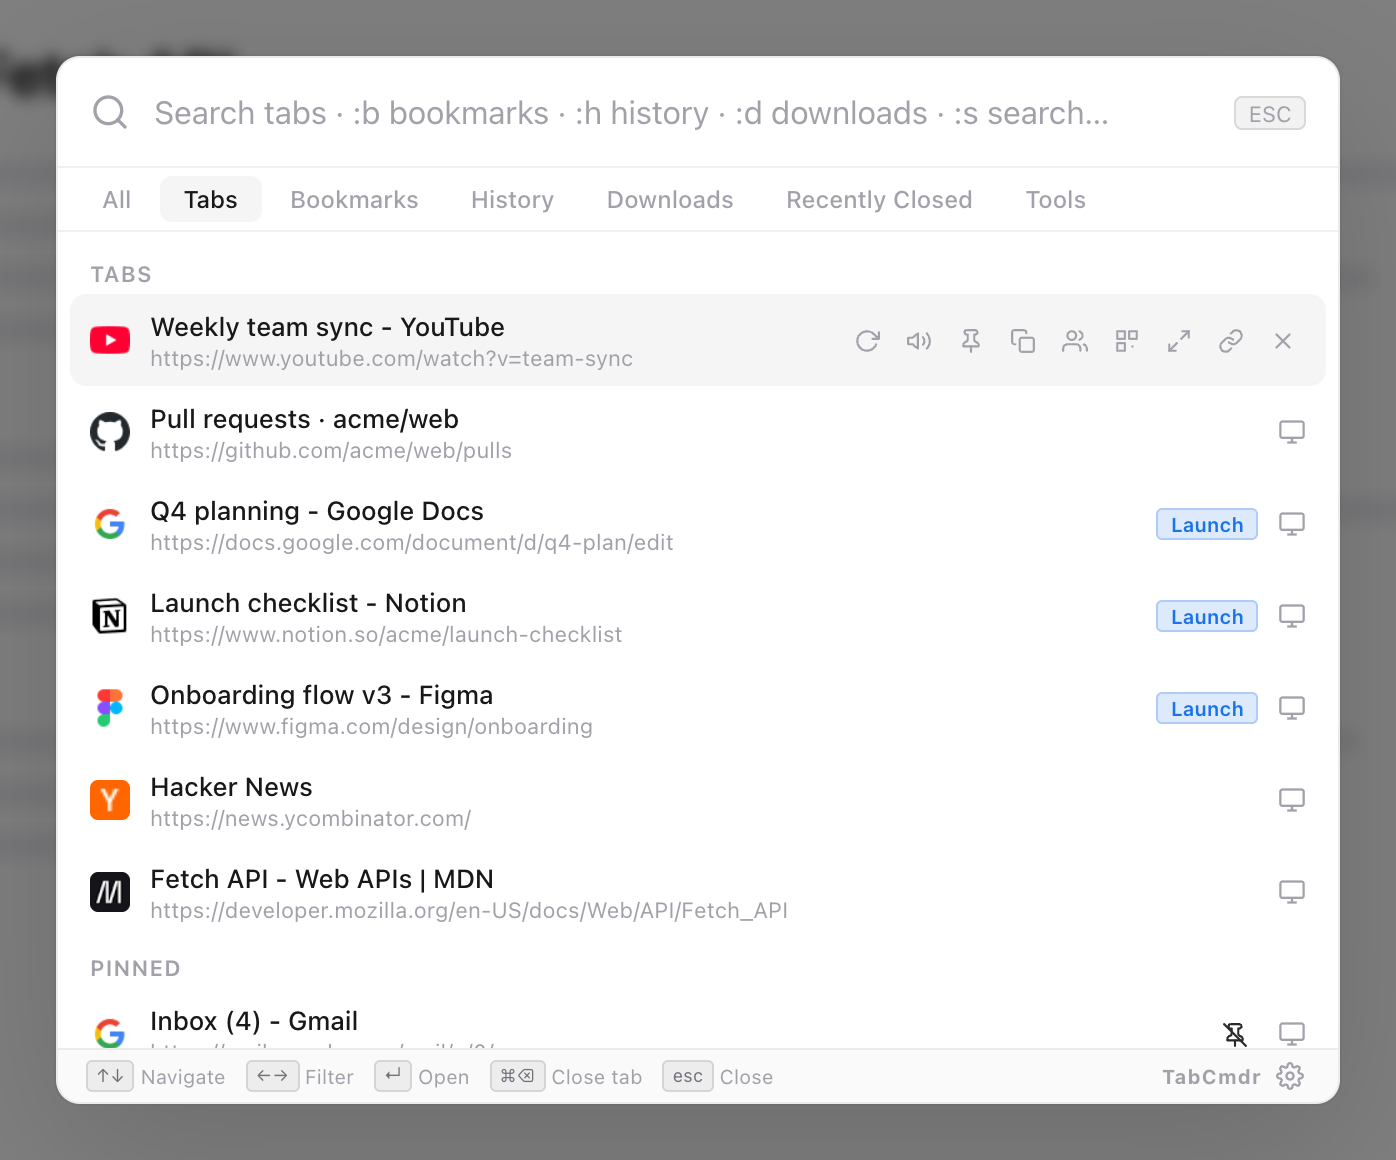This screenshot has height=1160, width=1396.
Task: Switch to the All filter tab
Action: 117,200
